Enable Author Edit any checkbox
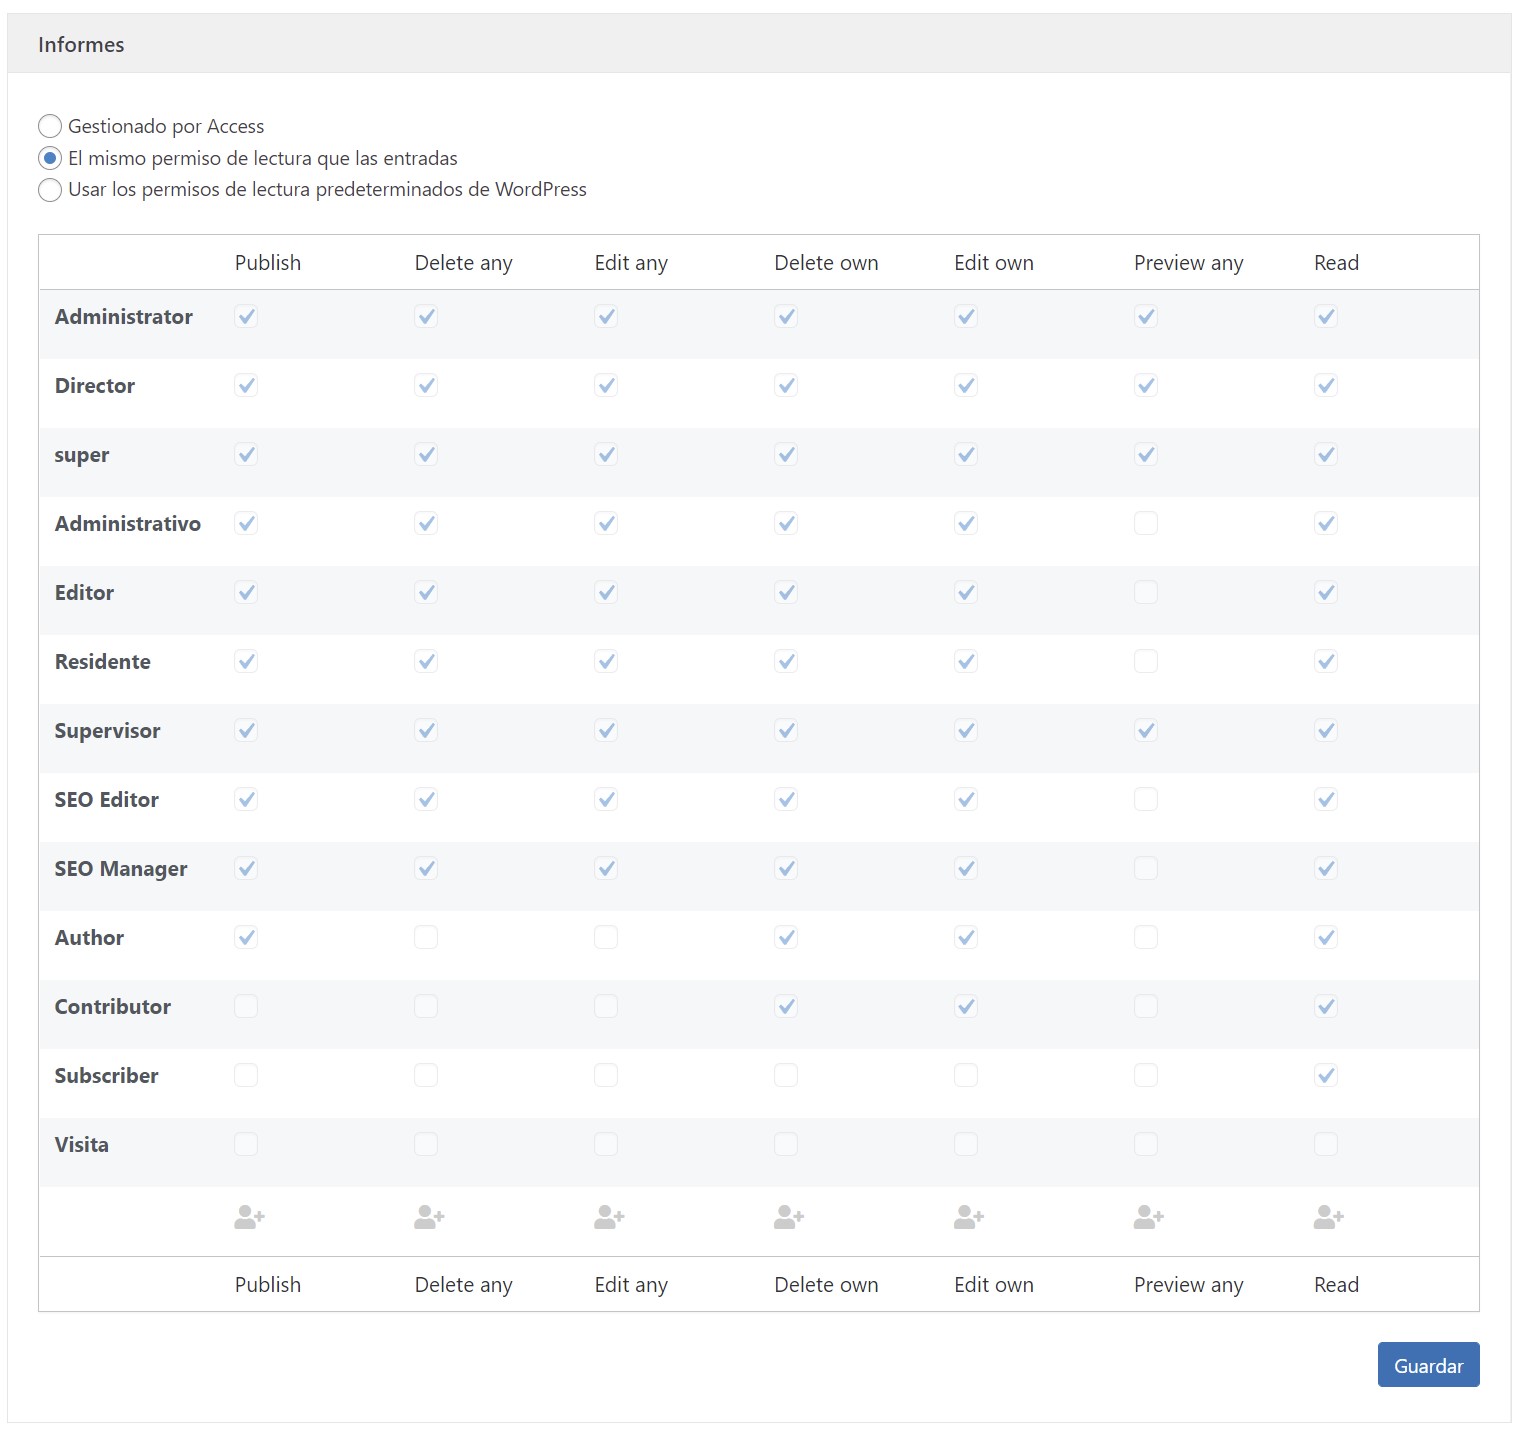This screenshot has width=1519, height=1431. pos(606,937)
